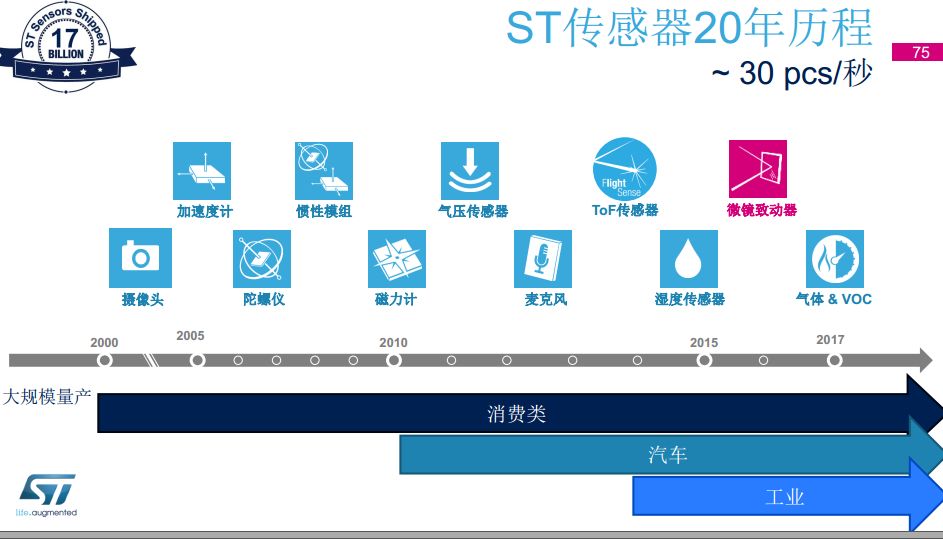Select the teal 汽车 arrow bar

tap(671, 455)
